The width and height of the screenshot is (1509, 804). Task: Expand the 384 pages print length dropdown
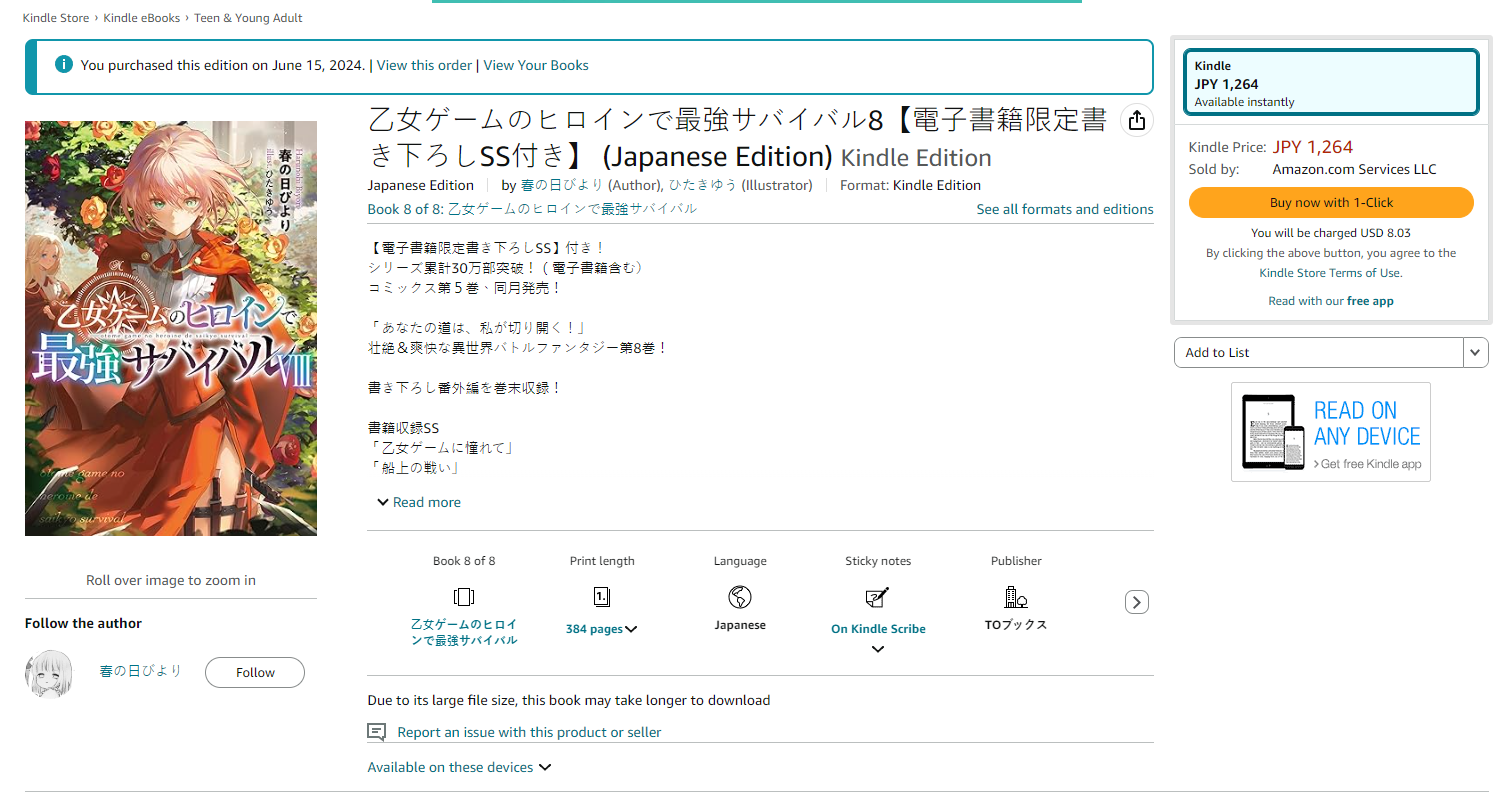[602, 629]
